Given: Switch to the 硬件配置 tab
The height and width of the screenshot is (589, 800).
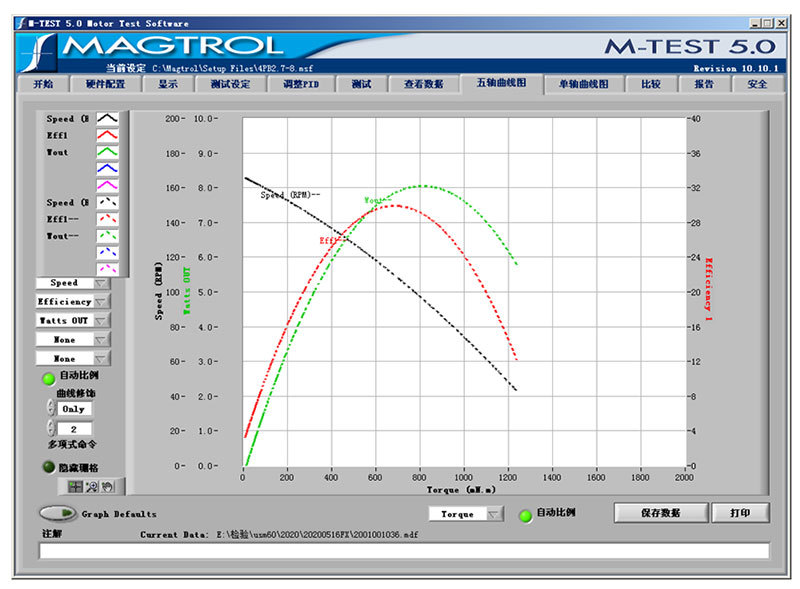Looking at the screenshot, I should pyautogui.click(x=106, y=84).
